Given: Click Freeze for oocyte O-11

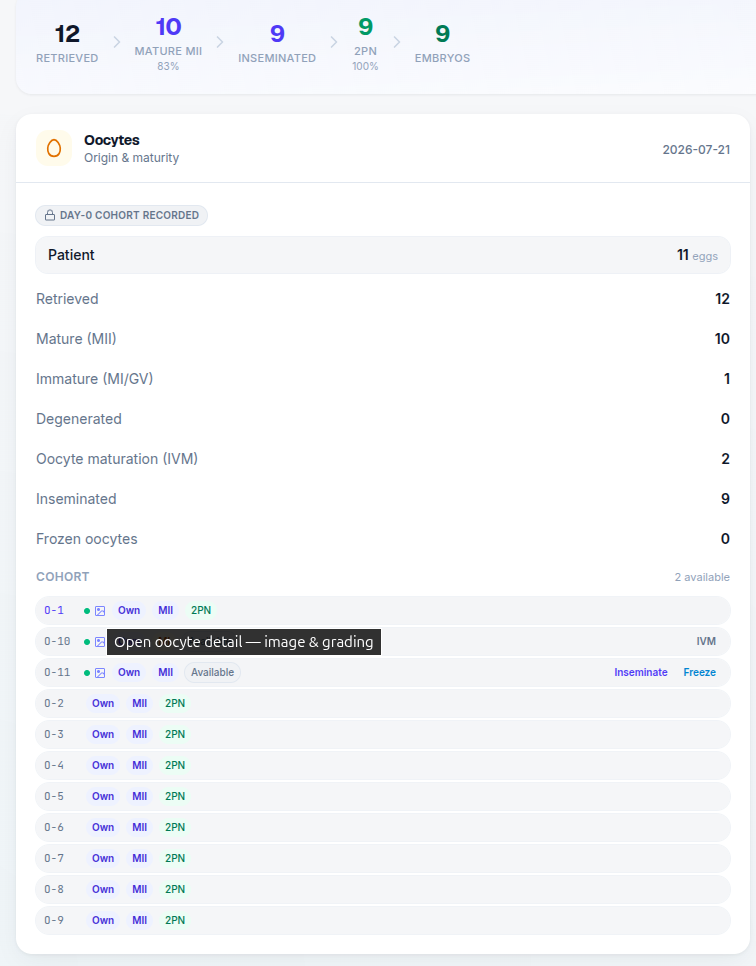Looking at the screenshot, I should 699,672.
